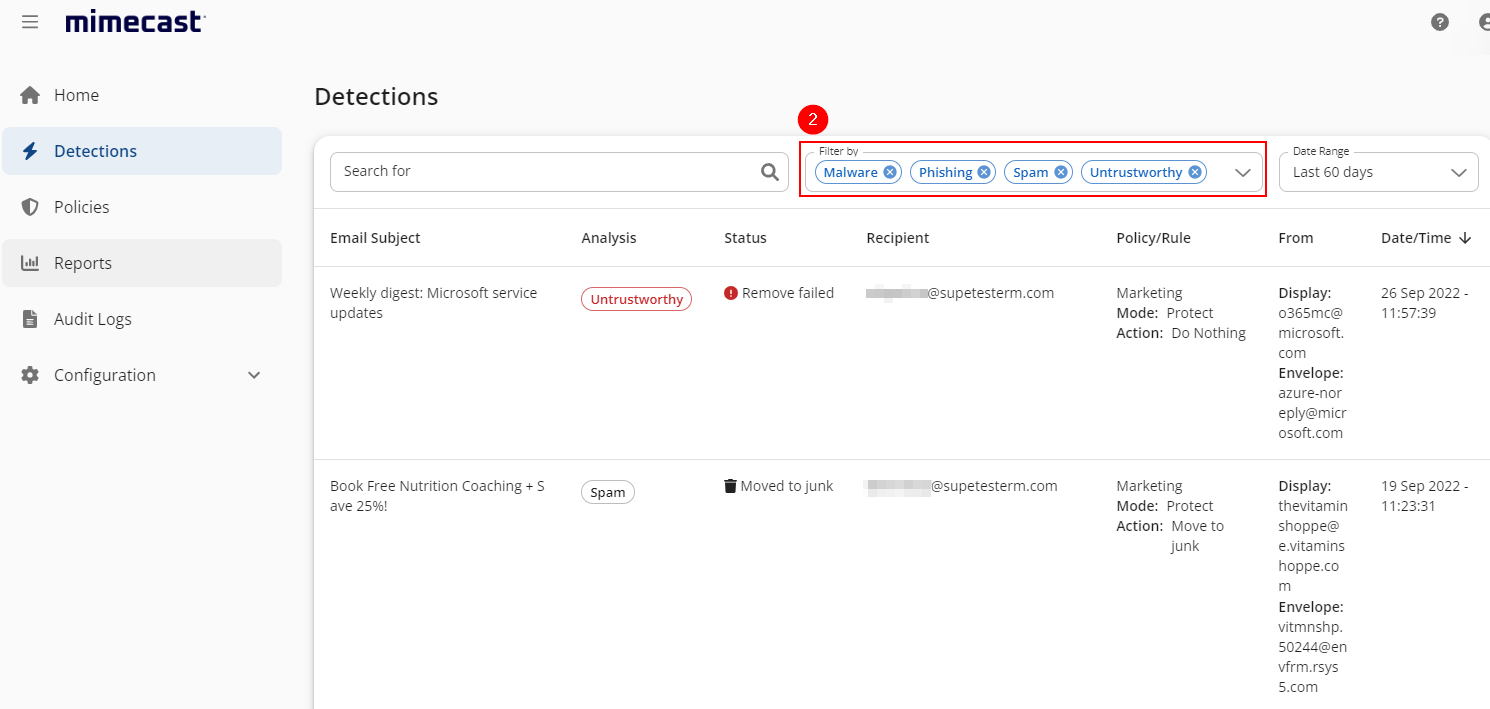Viewport: 1490px width, 709px height.
Task: Expand the Filter by dropdown chevron
Action: [1243, 172]
